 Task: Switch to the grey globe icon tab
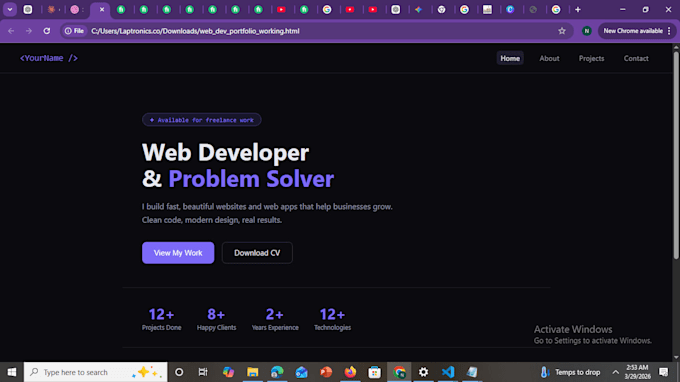[533, 9]
